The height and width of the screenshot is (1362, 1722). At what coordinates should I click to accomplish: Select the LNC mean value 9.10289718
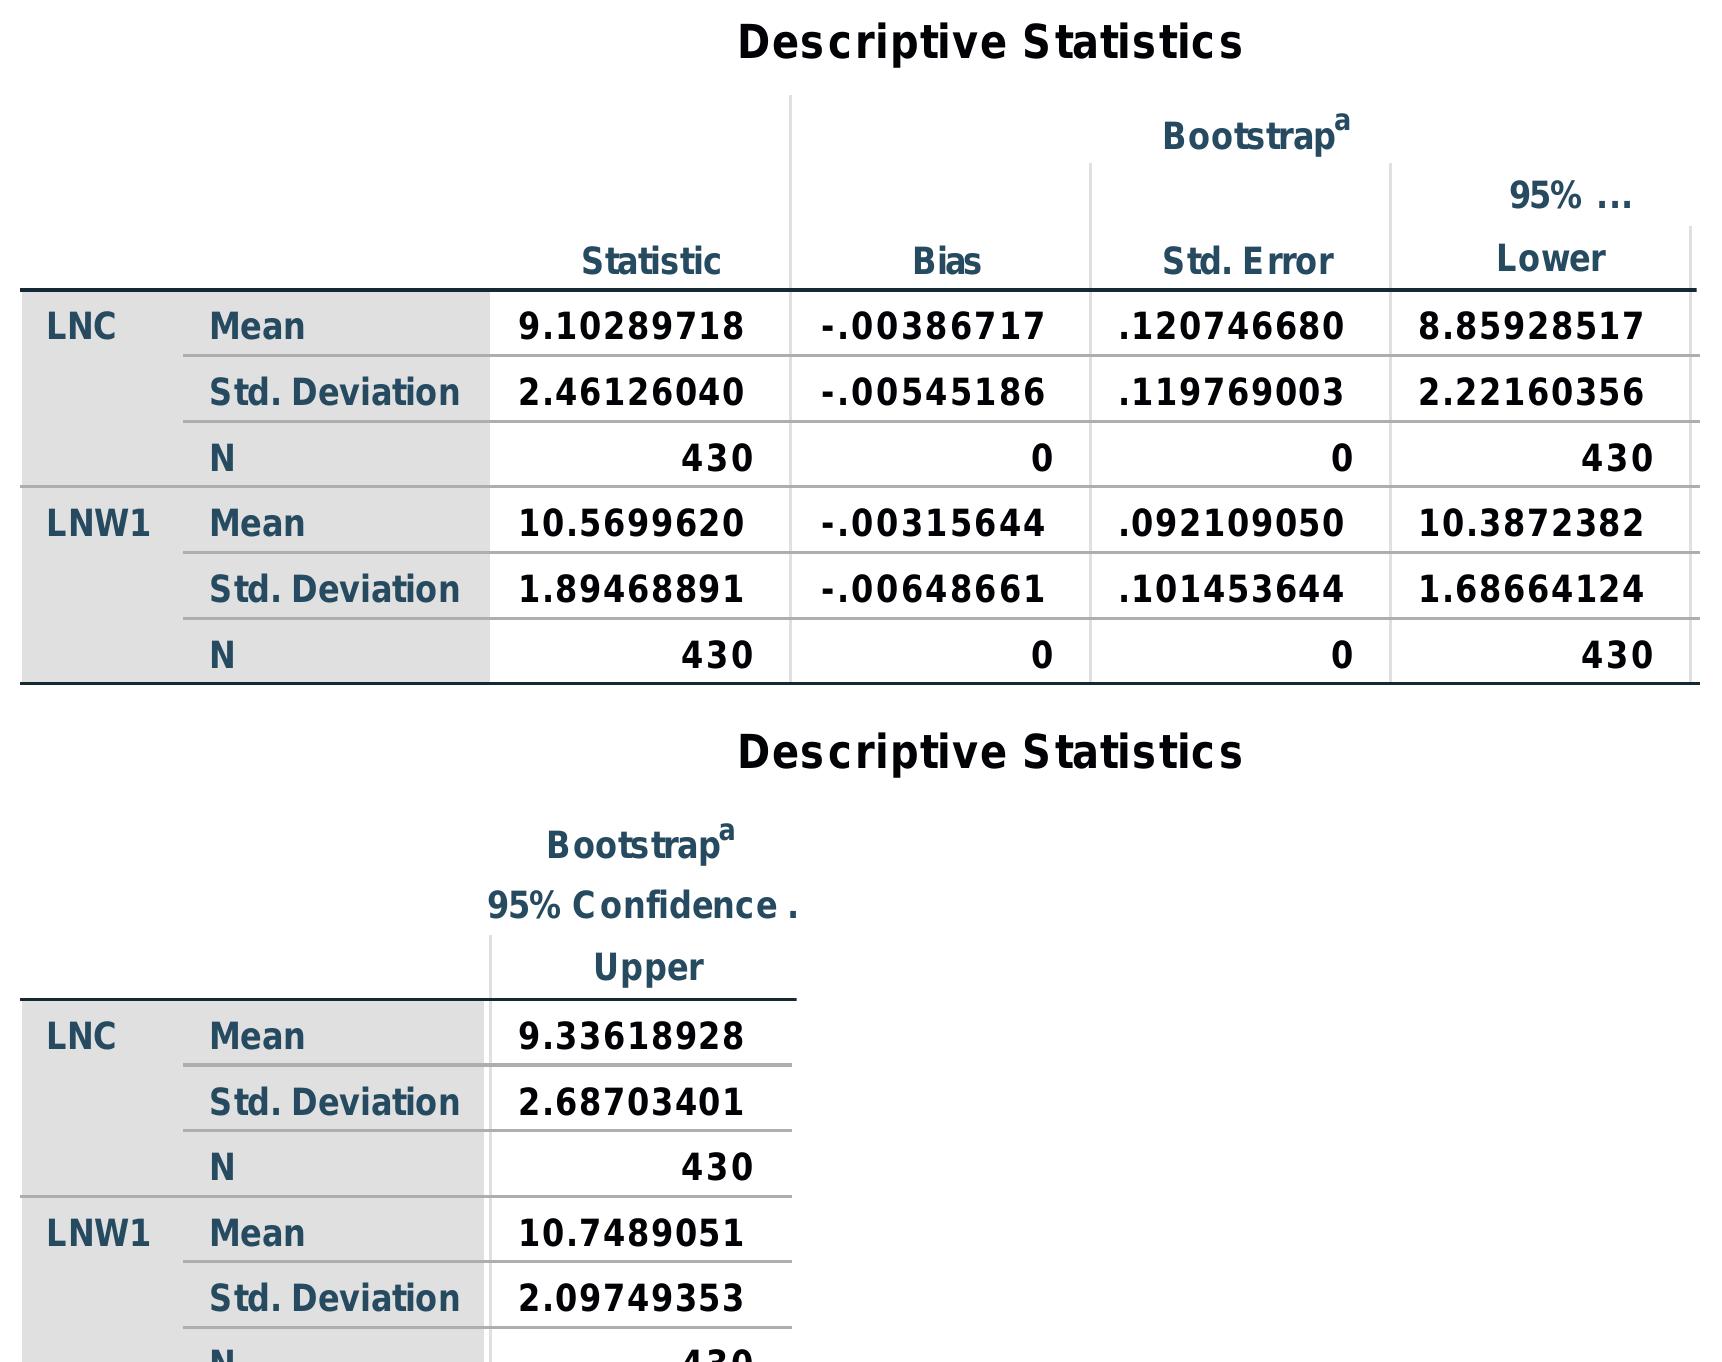[x=631, y=327]
